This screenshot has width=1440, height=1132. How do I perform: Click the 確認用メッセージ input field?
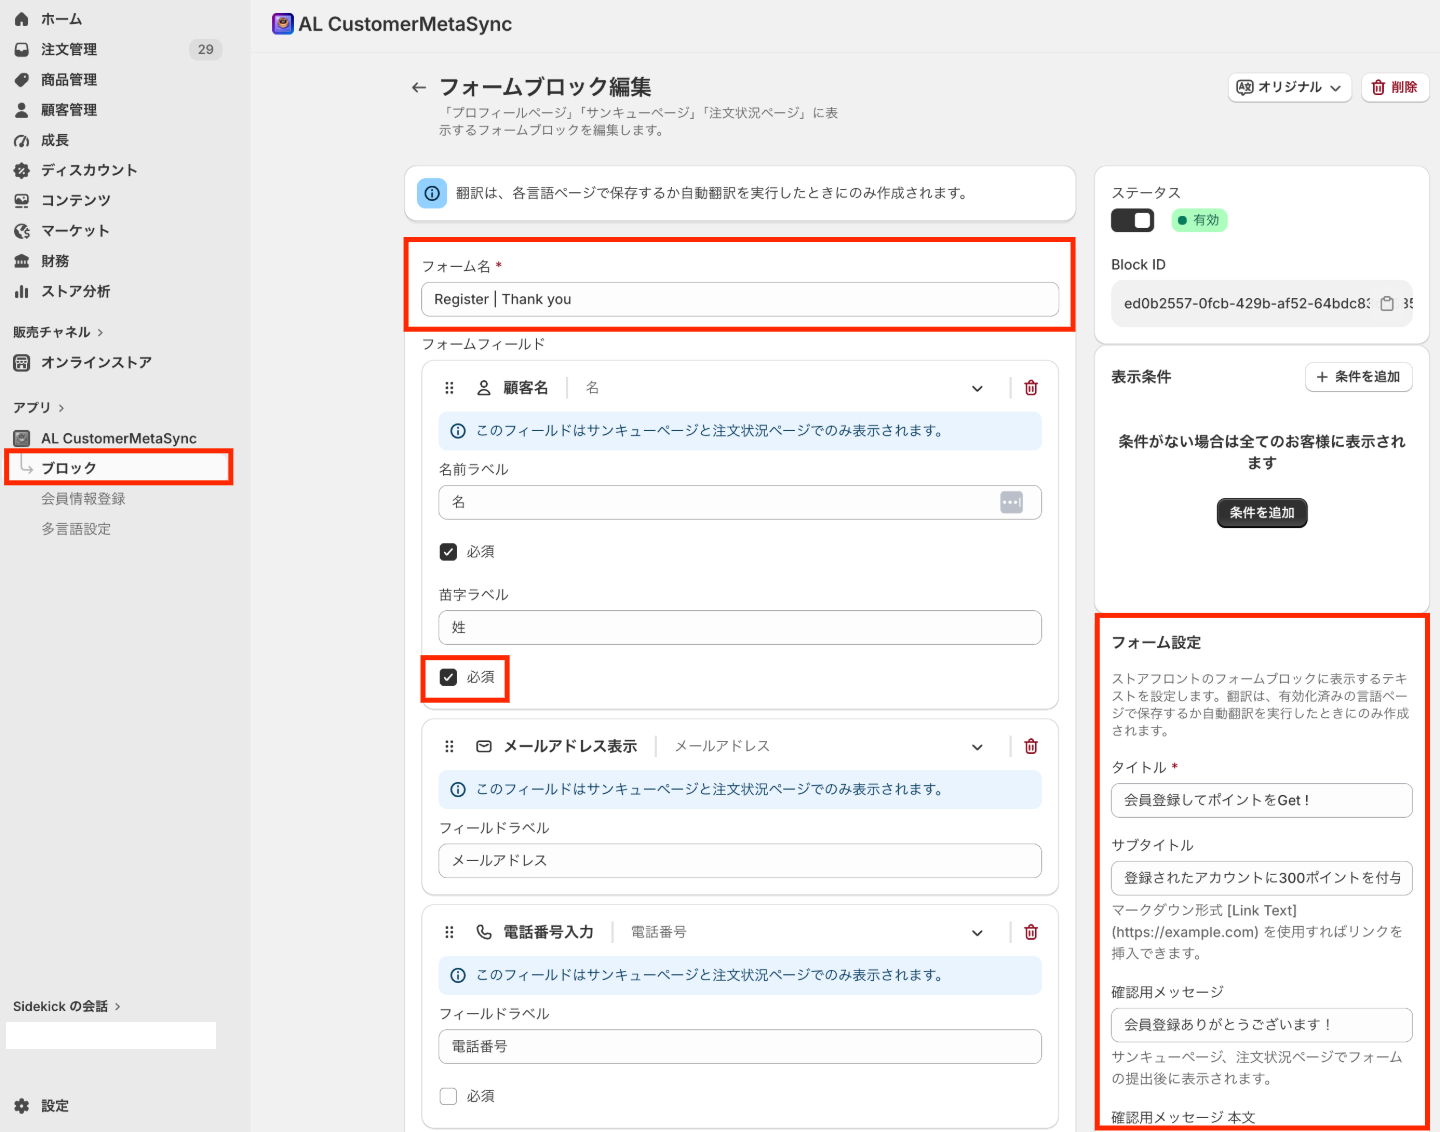1262,1025
